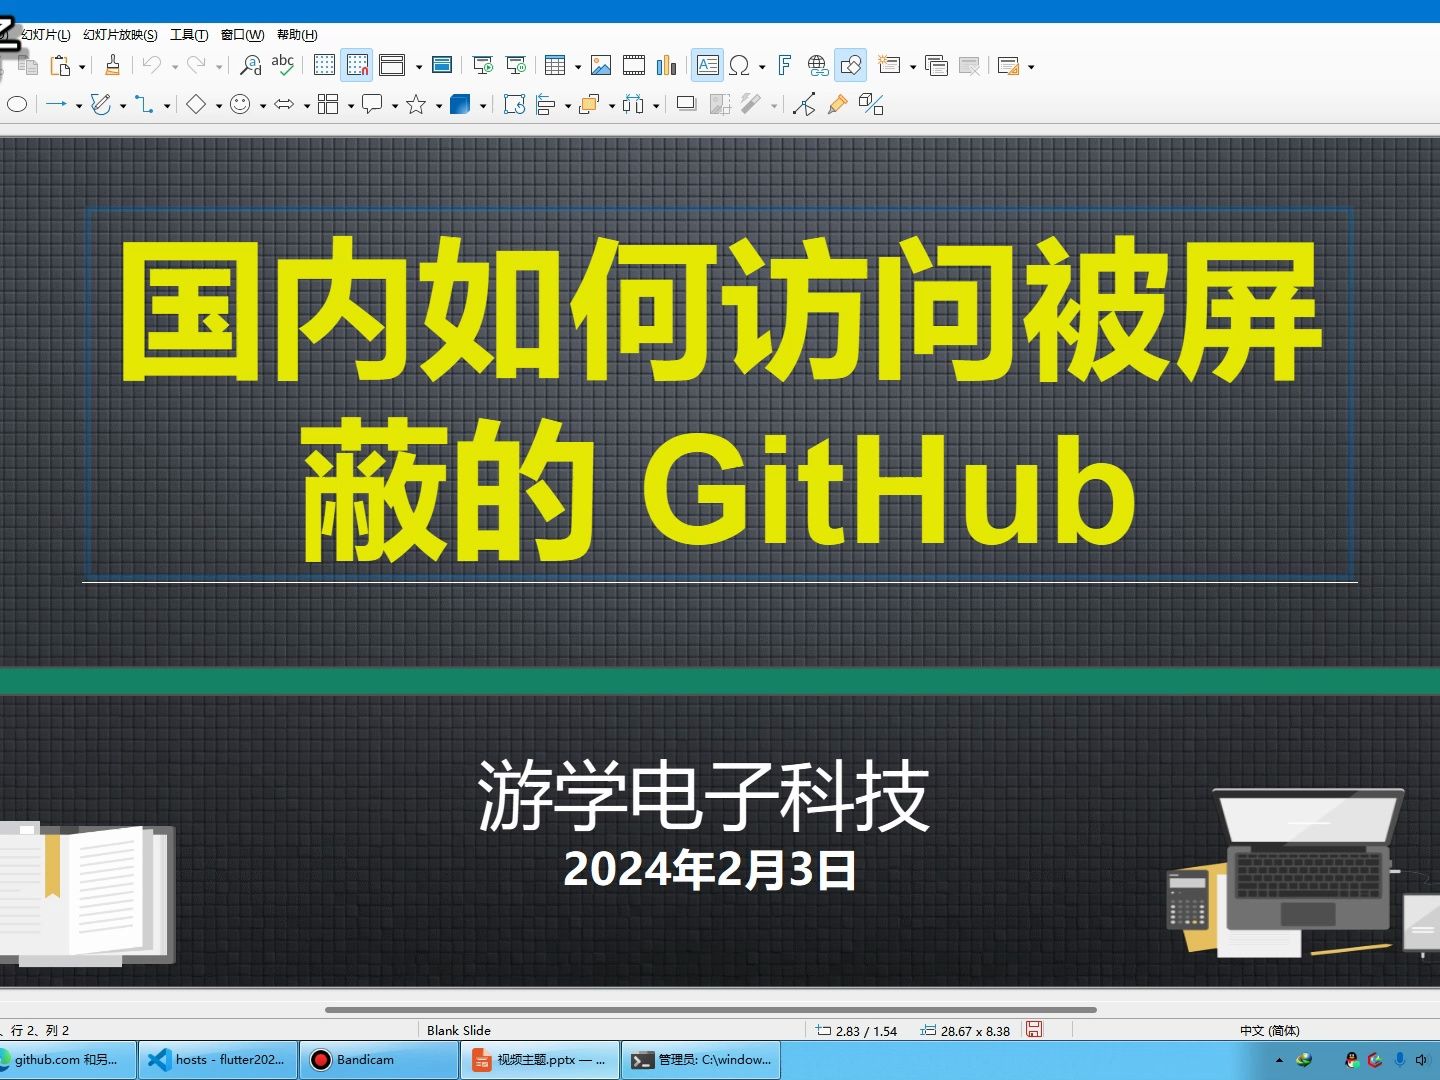Image resolution: width=1440 pixels, height=1080 pixels.
Task: Click the Insert Hyperlink globe icon
Action: coord(818,66)
